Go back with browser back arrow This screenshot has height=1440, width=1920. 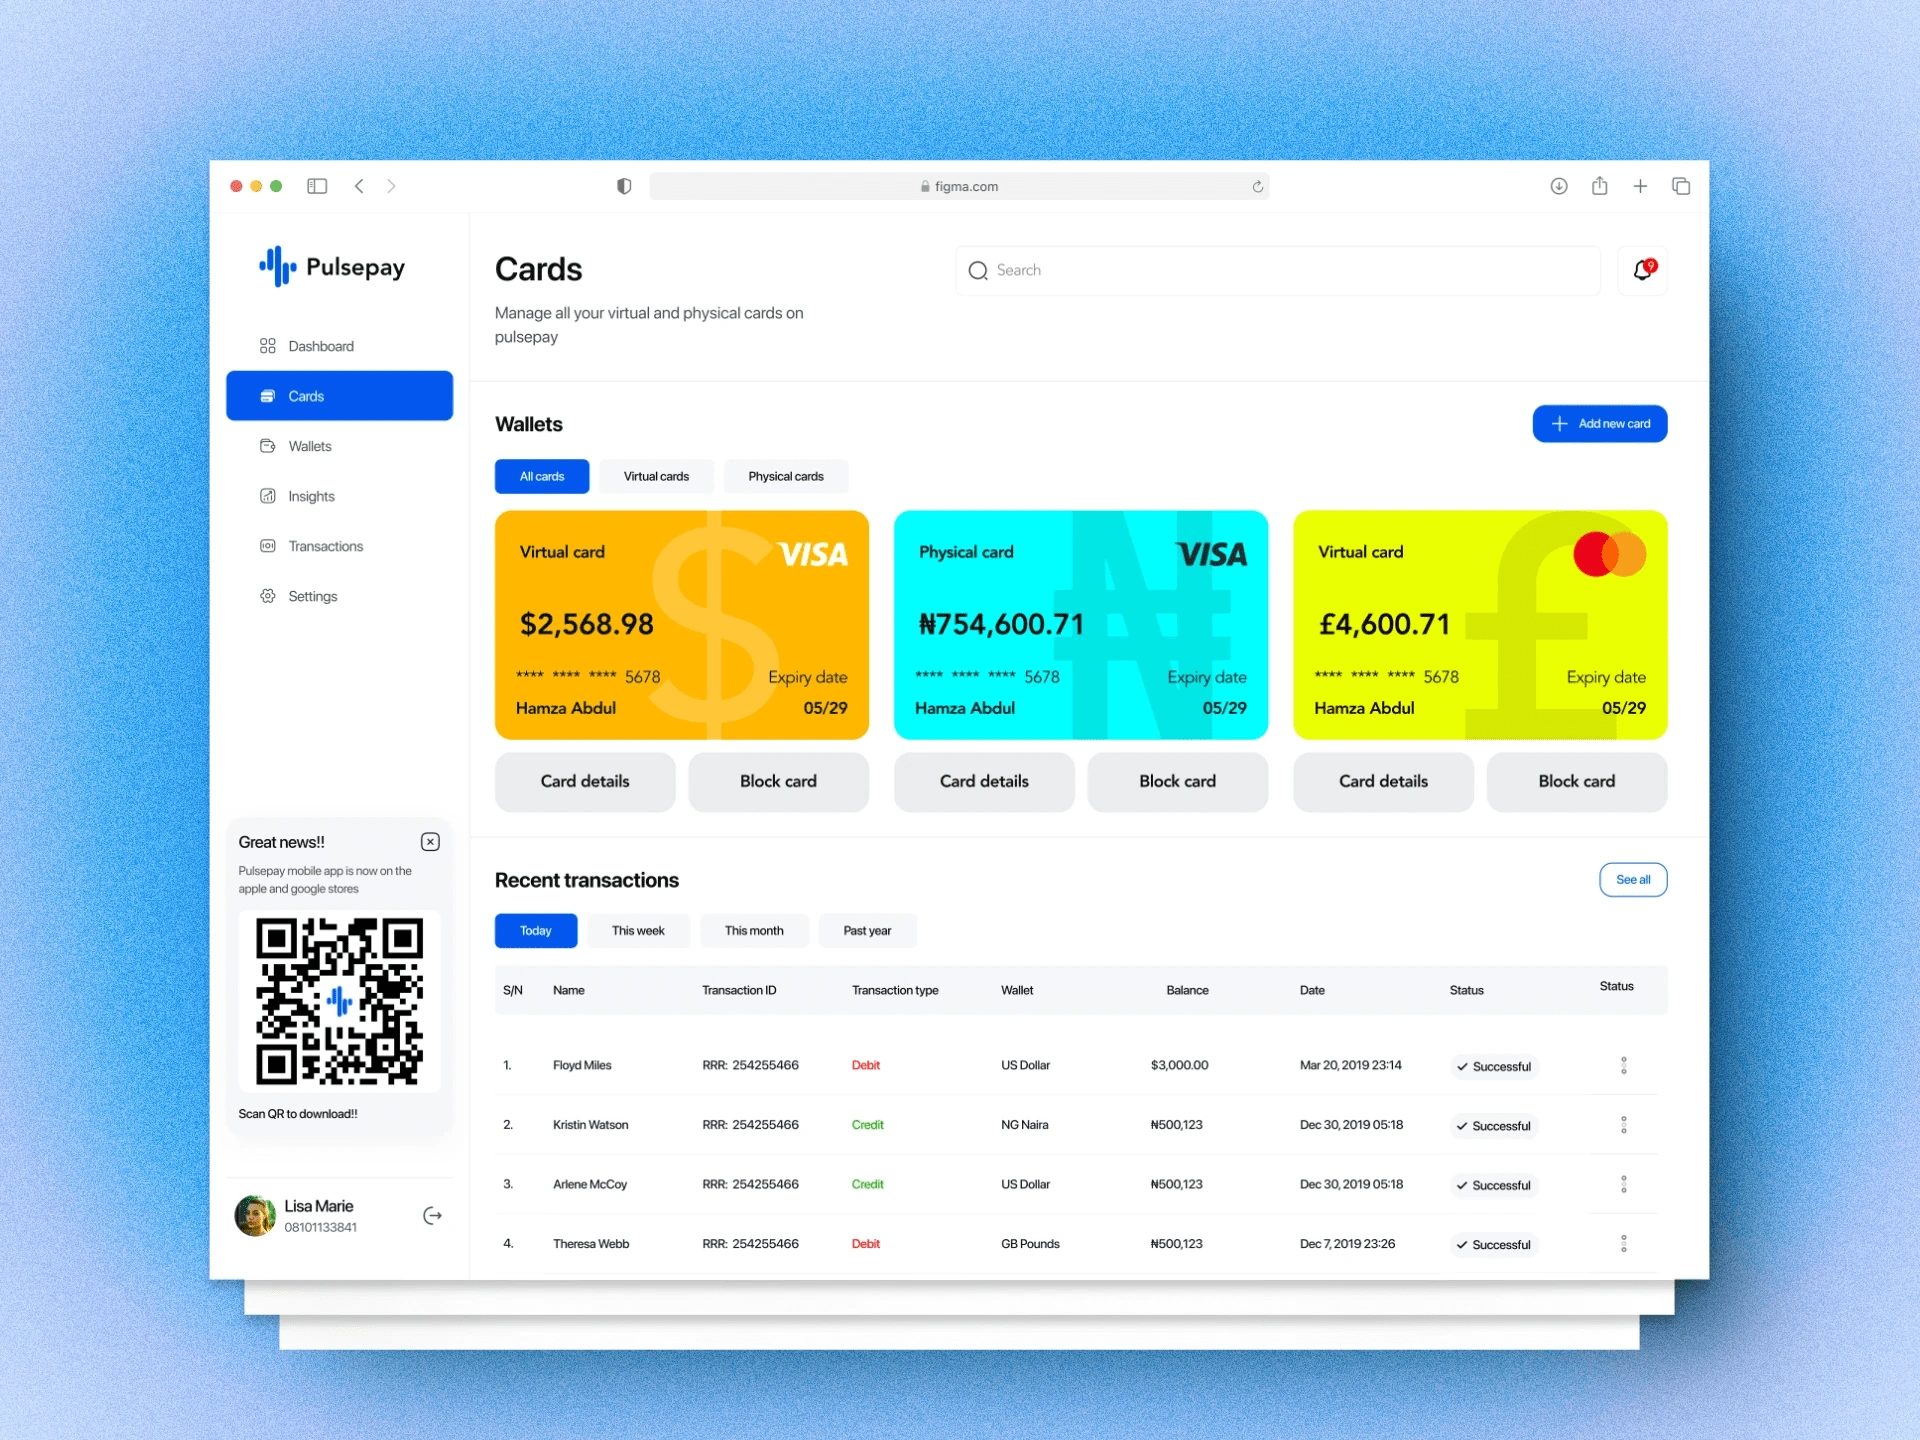pos(359,186)
